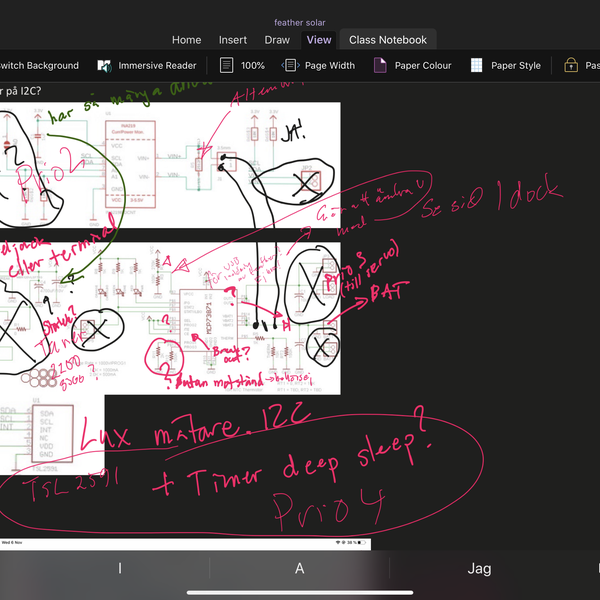Tap keyboard suggestion 'Jag'
This screenshot has height=600, width=600.
pyautogui.click(x=479, y=568)
